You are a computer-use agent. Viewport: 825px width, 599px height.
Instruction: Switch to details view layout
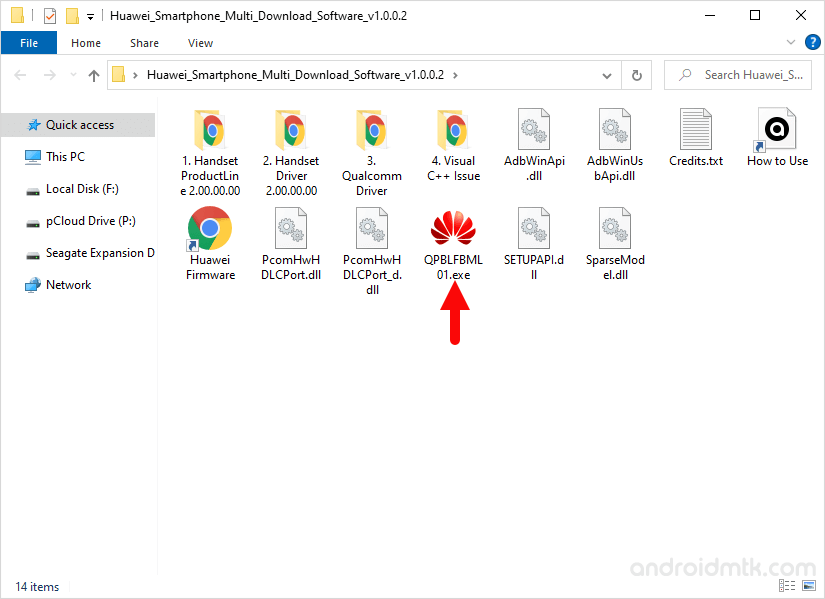(787, 585)
